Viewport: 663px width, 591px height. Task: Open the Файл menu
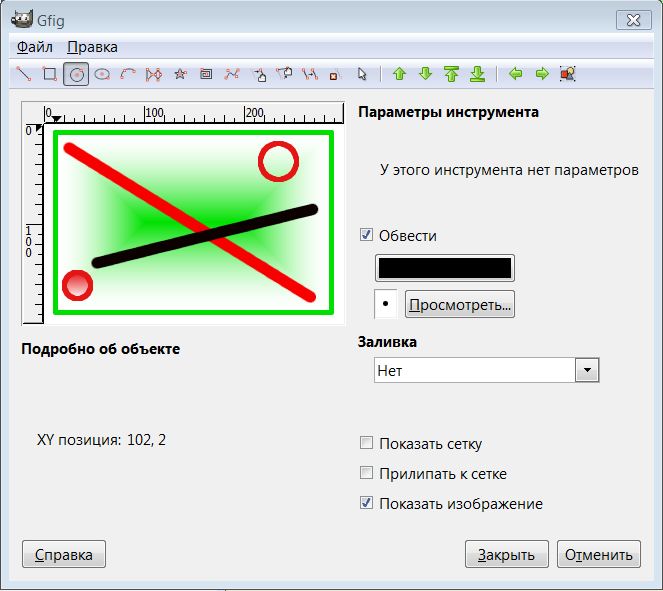click(x=35, y=47)
